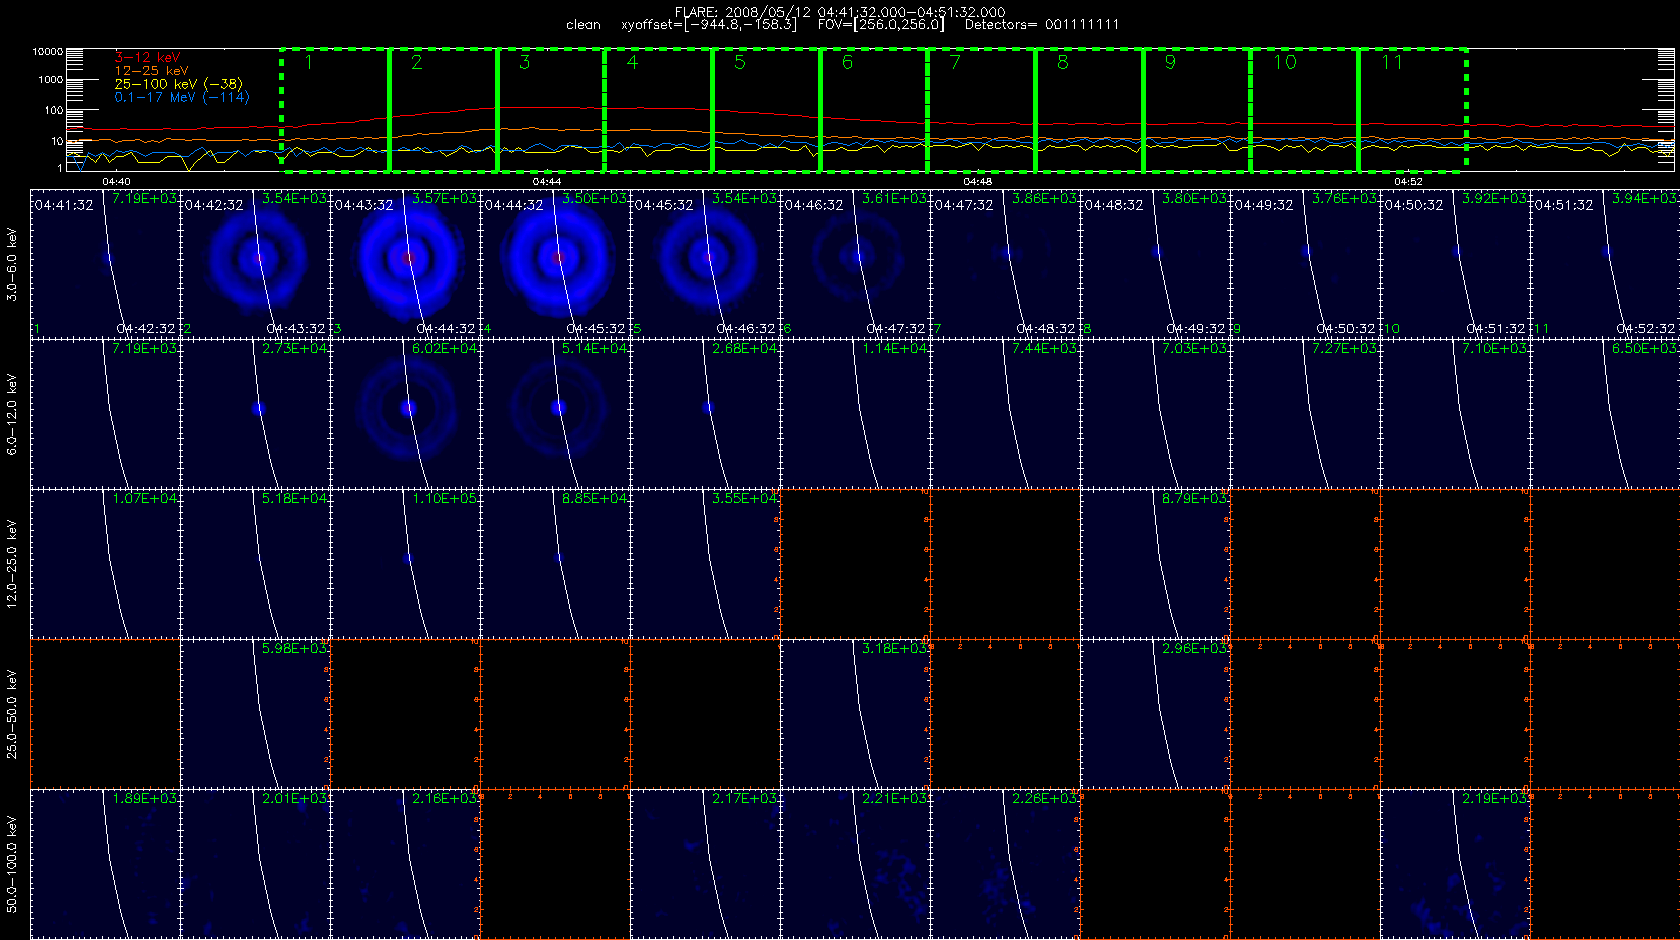This screenshot has height=940, width=1680.
Task: Open the 25.0-50.0 keV image with peak 2.96E+03
Action: tap(1155, 714)
